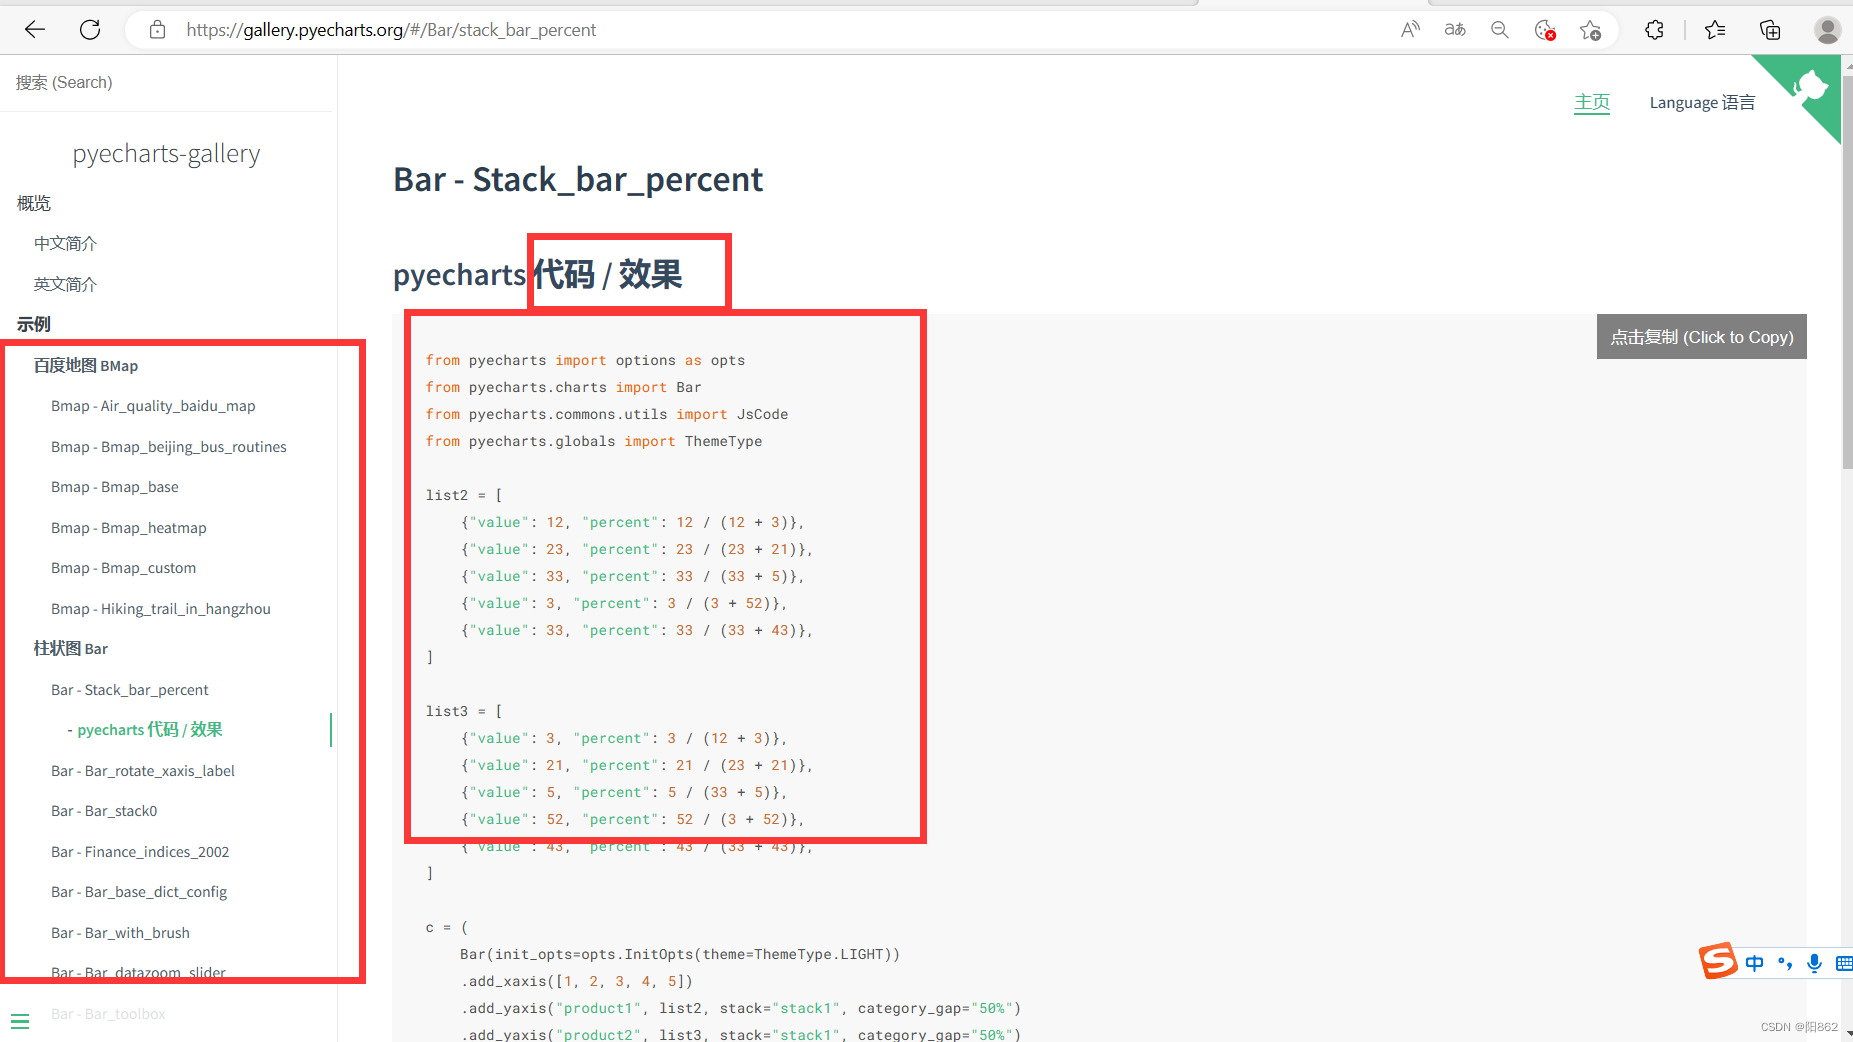Image resolution: width=1853 pixels, height=1042 pixels.
Task: Activate Sogou voice input microphone
Action: pyautogui.click(x=1814, y=963)
